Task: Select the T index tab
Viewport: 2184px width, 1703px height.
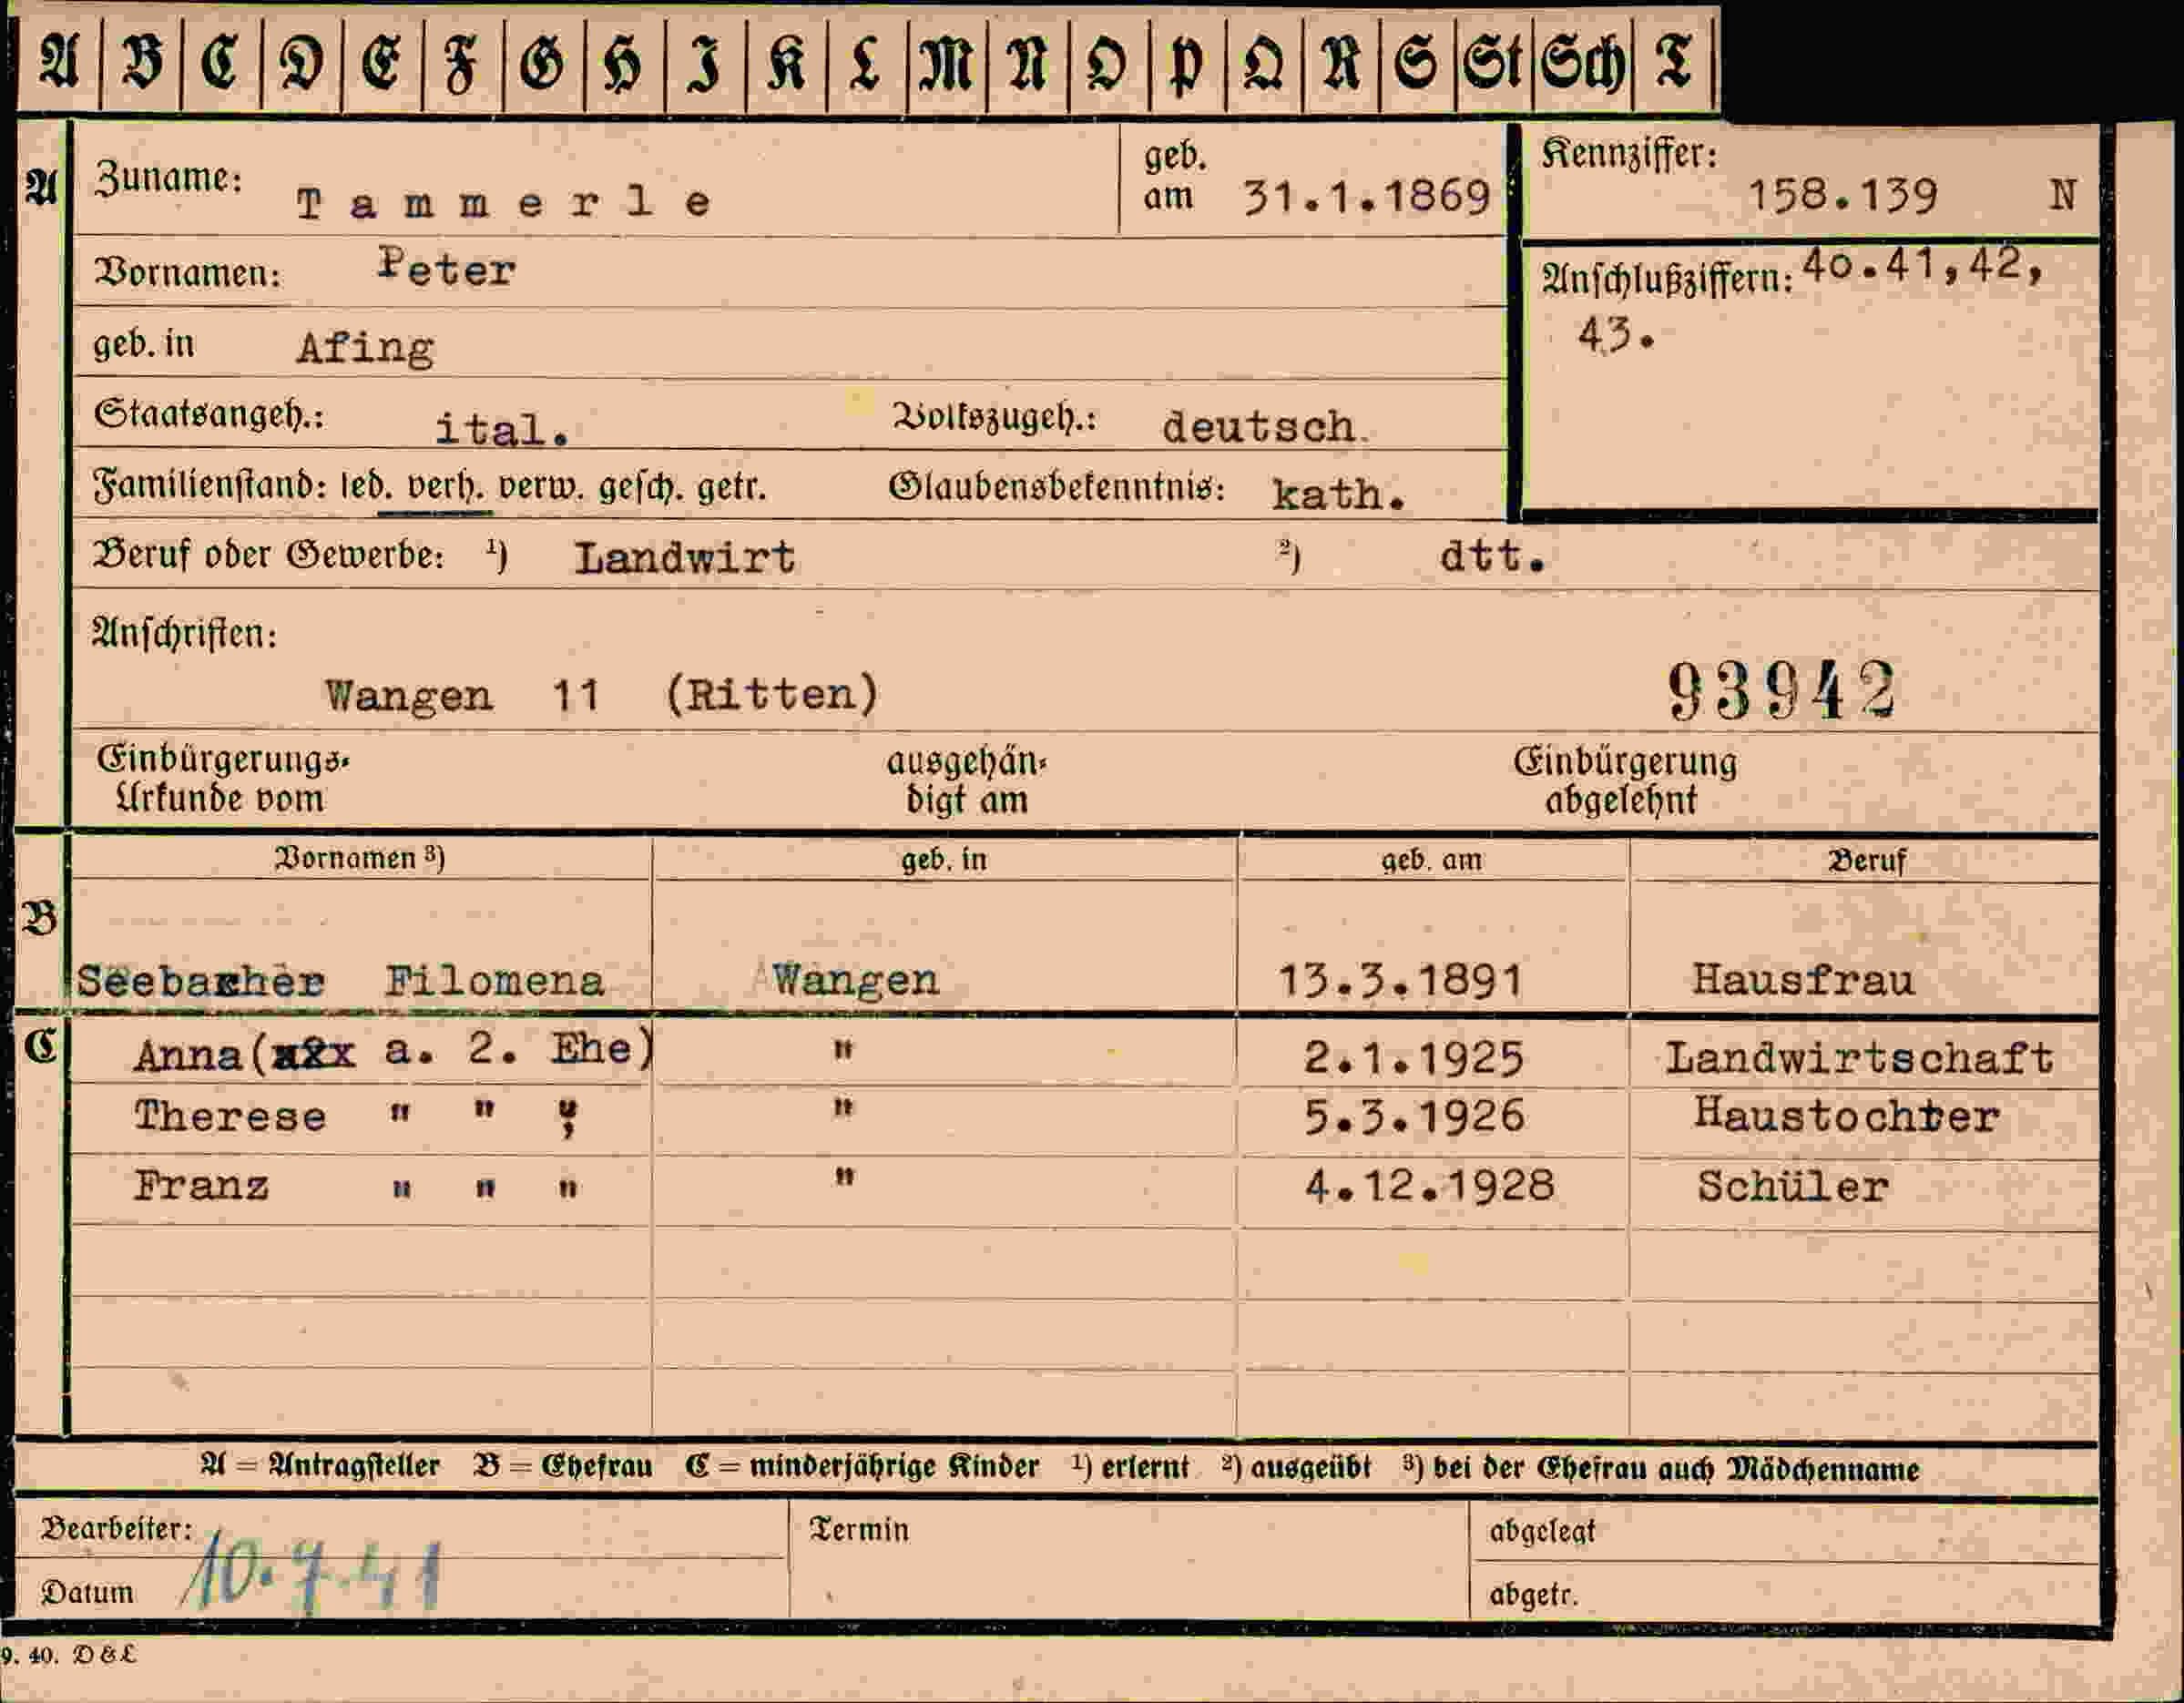Action: tap(1674, 65)
